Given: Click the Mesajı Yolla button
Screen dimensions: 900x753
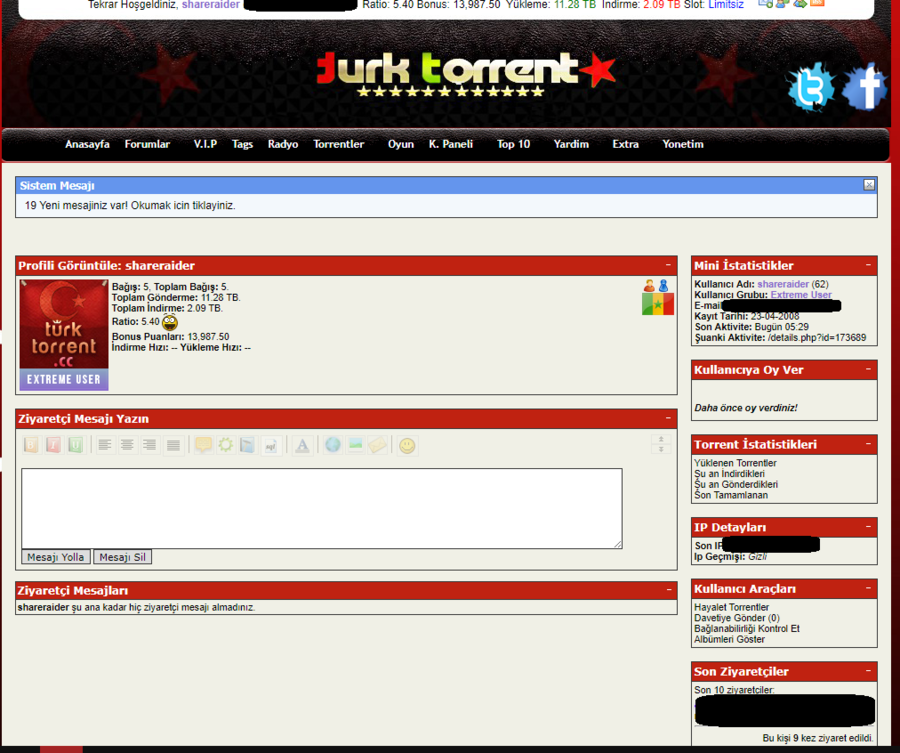Looking at the screenshot, I should (x=56, y=557).
